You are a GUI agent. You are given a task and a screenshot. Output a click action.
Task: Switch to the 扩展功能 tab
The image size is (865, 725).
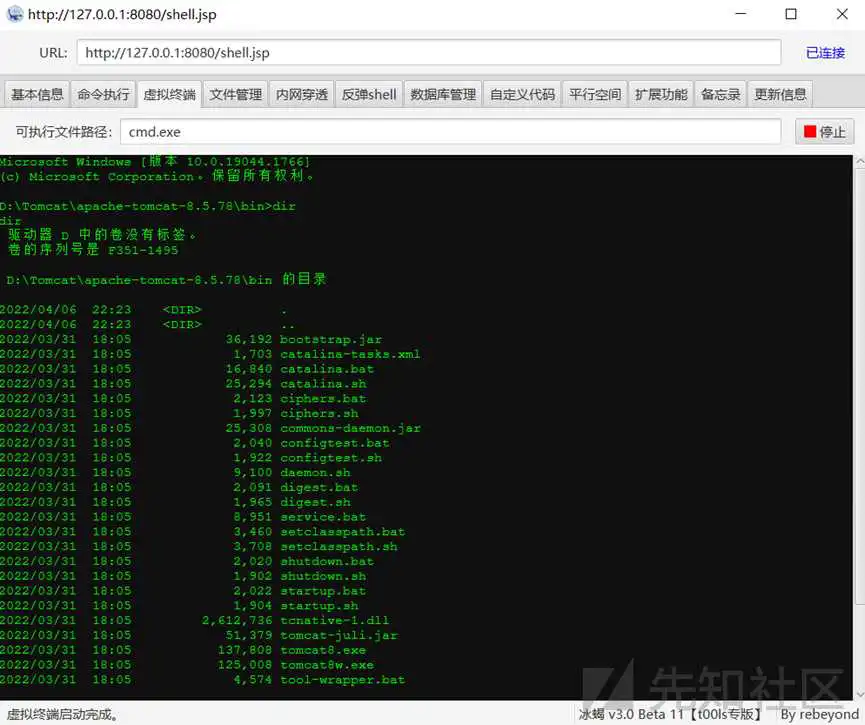[661, 95]
